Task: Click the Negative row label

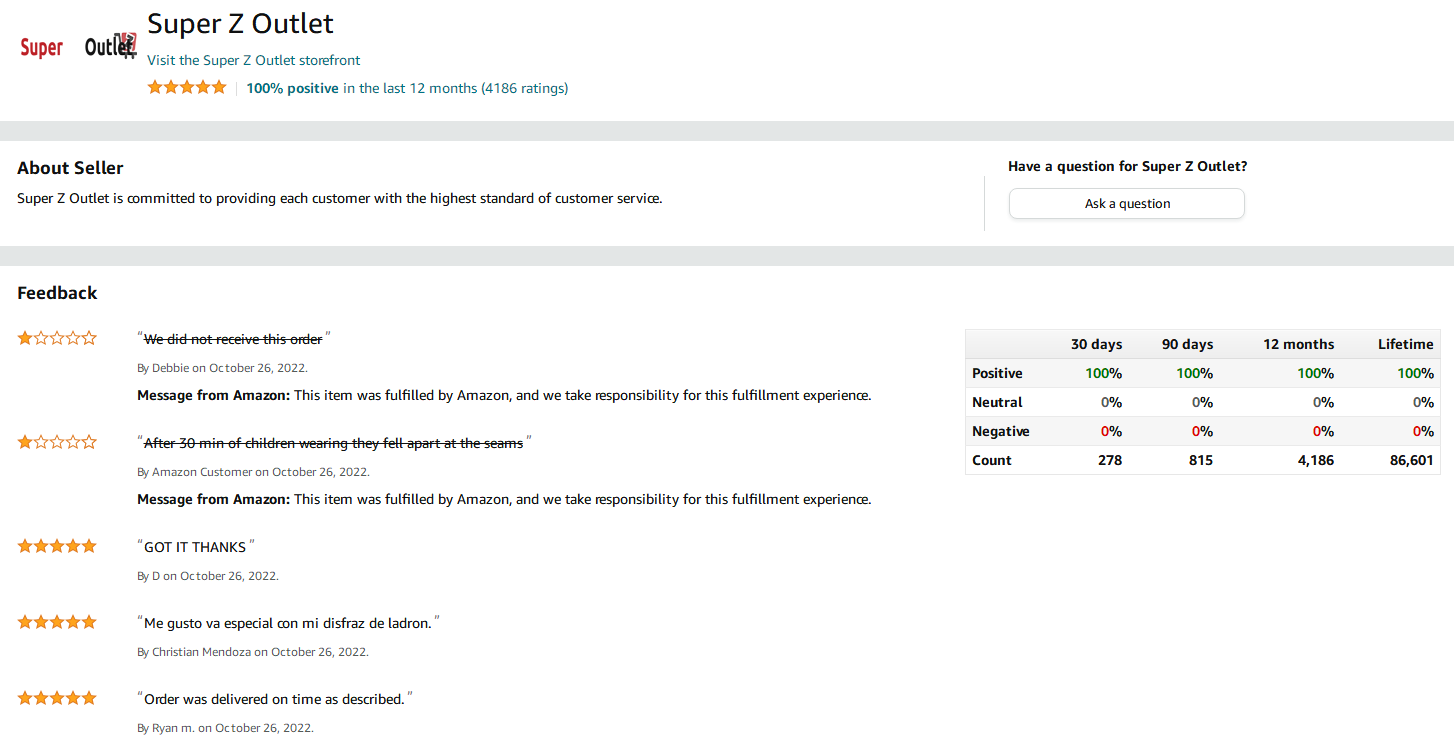Action: tap(1001, 431)
